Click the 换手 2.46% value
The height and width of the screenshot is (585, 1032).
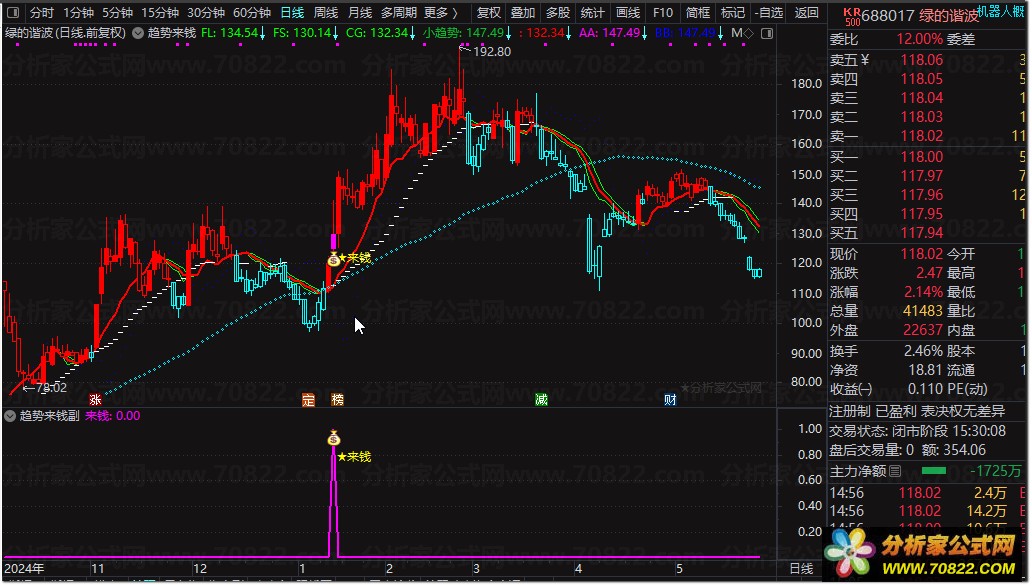click(x=923, y=351)
